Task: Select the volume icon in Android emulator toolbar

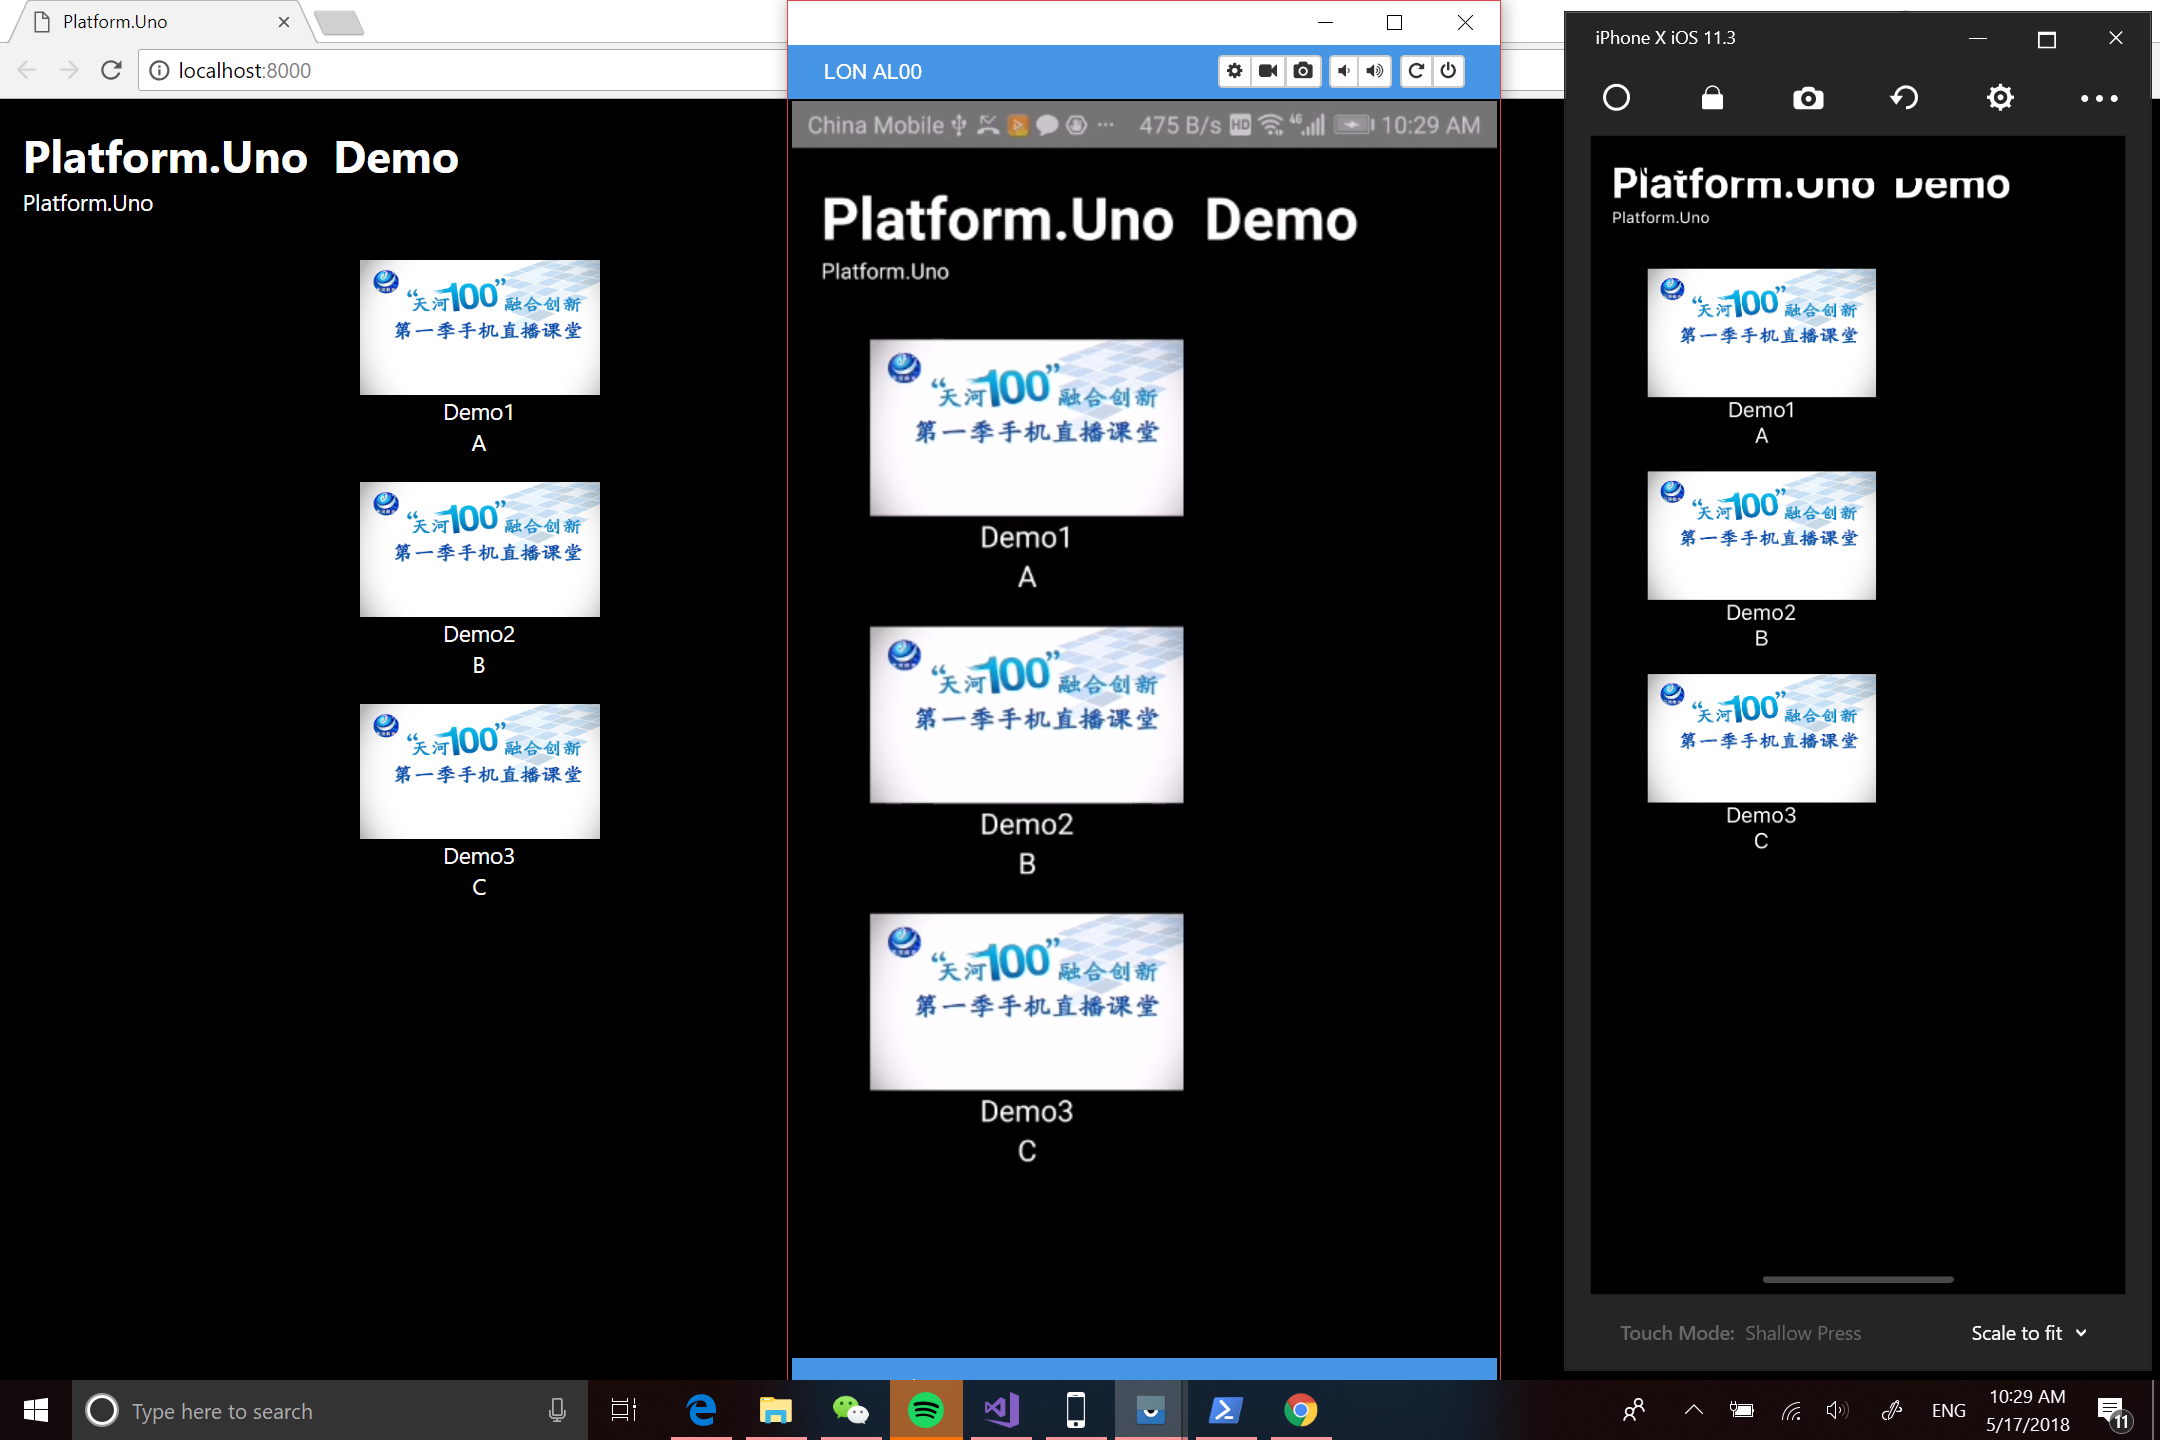Action: (x=1372, y=71)
